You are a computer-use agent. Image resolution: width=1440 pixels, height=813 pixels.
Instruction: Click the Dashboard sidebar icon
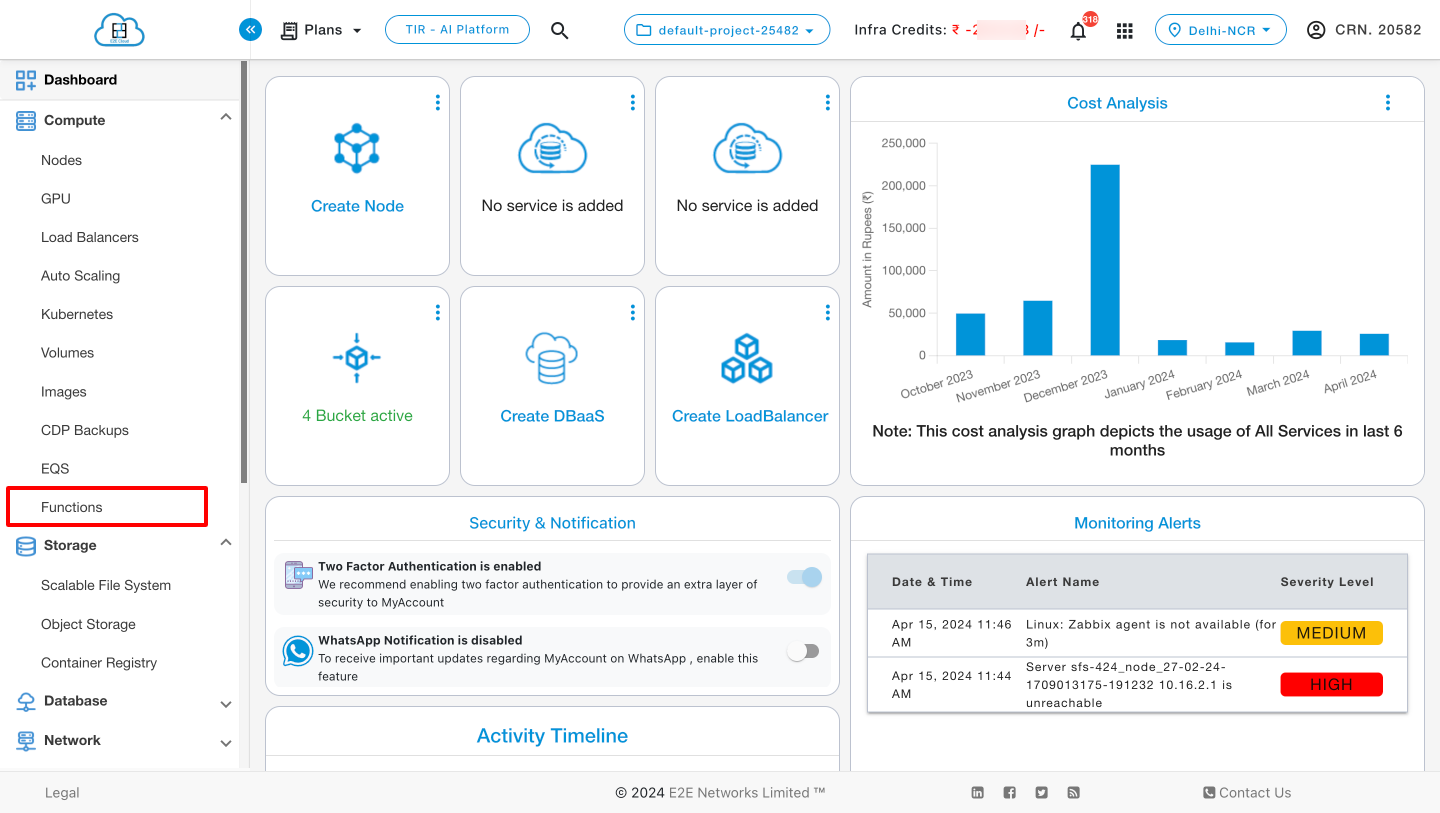click(x=26, y=80)
